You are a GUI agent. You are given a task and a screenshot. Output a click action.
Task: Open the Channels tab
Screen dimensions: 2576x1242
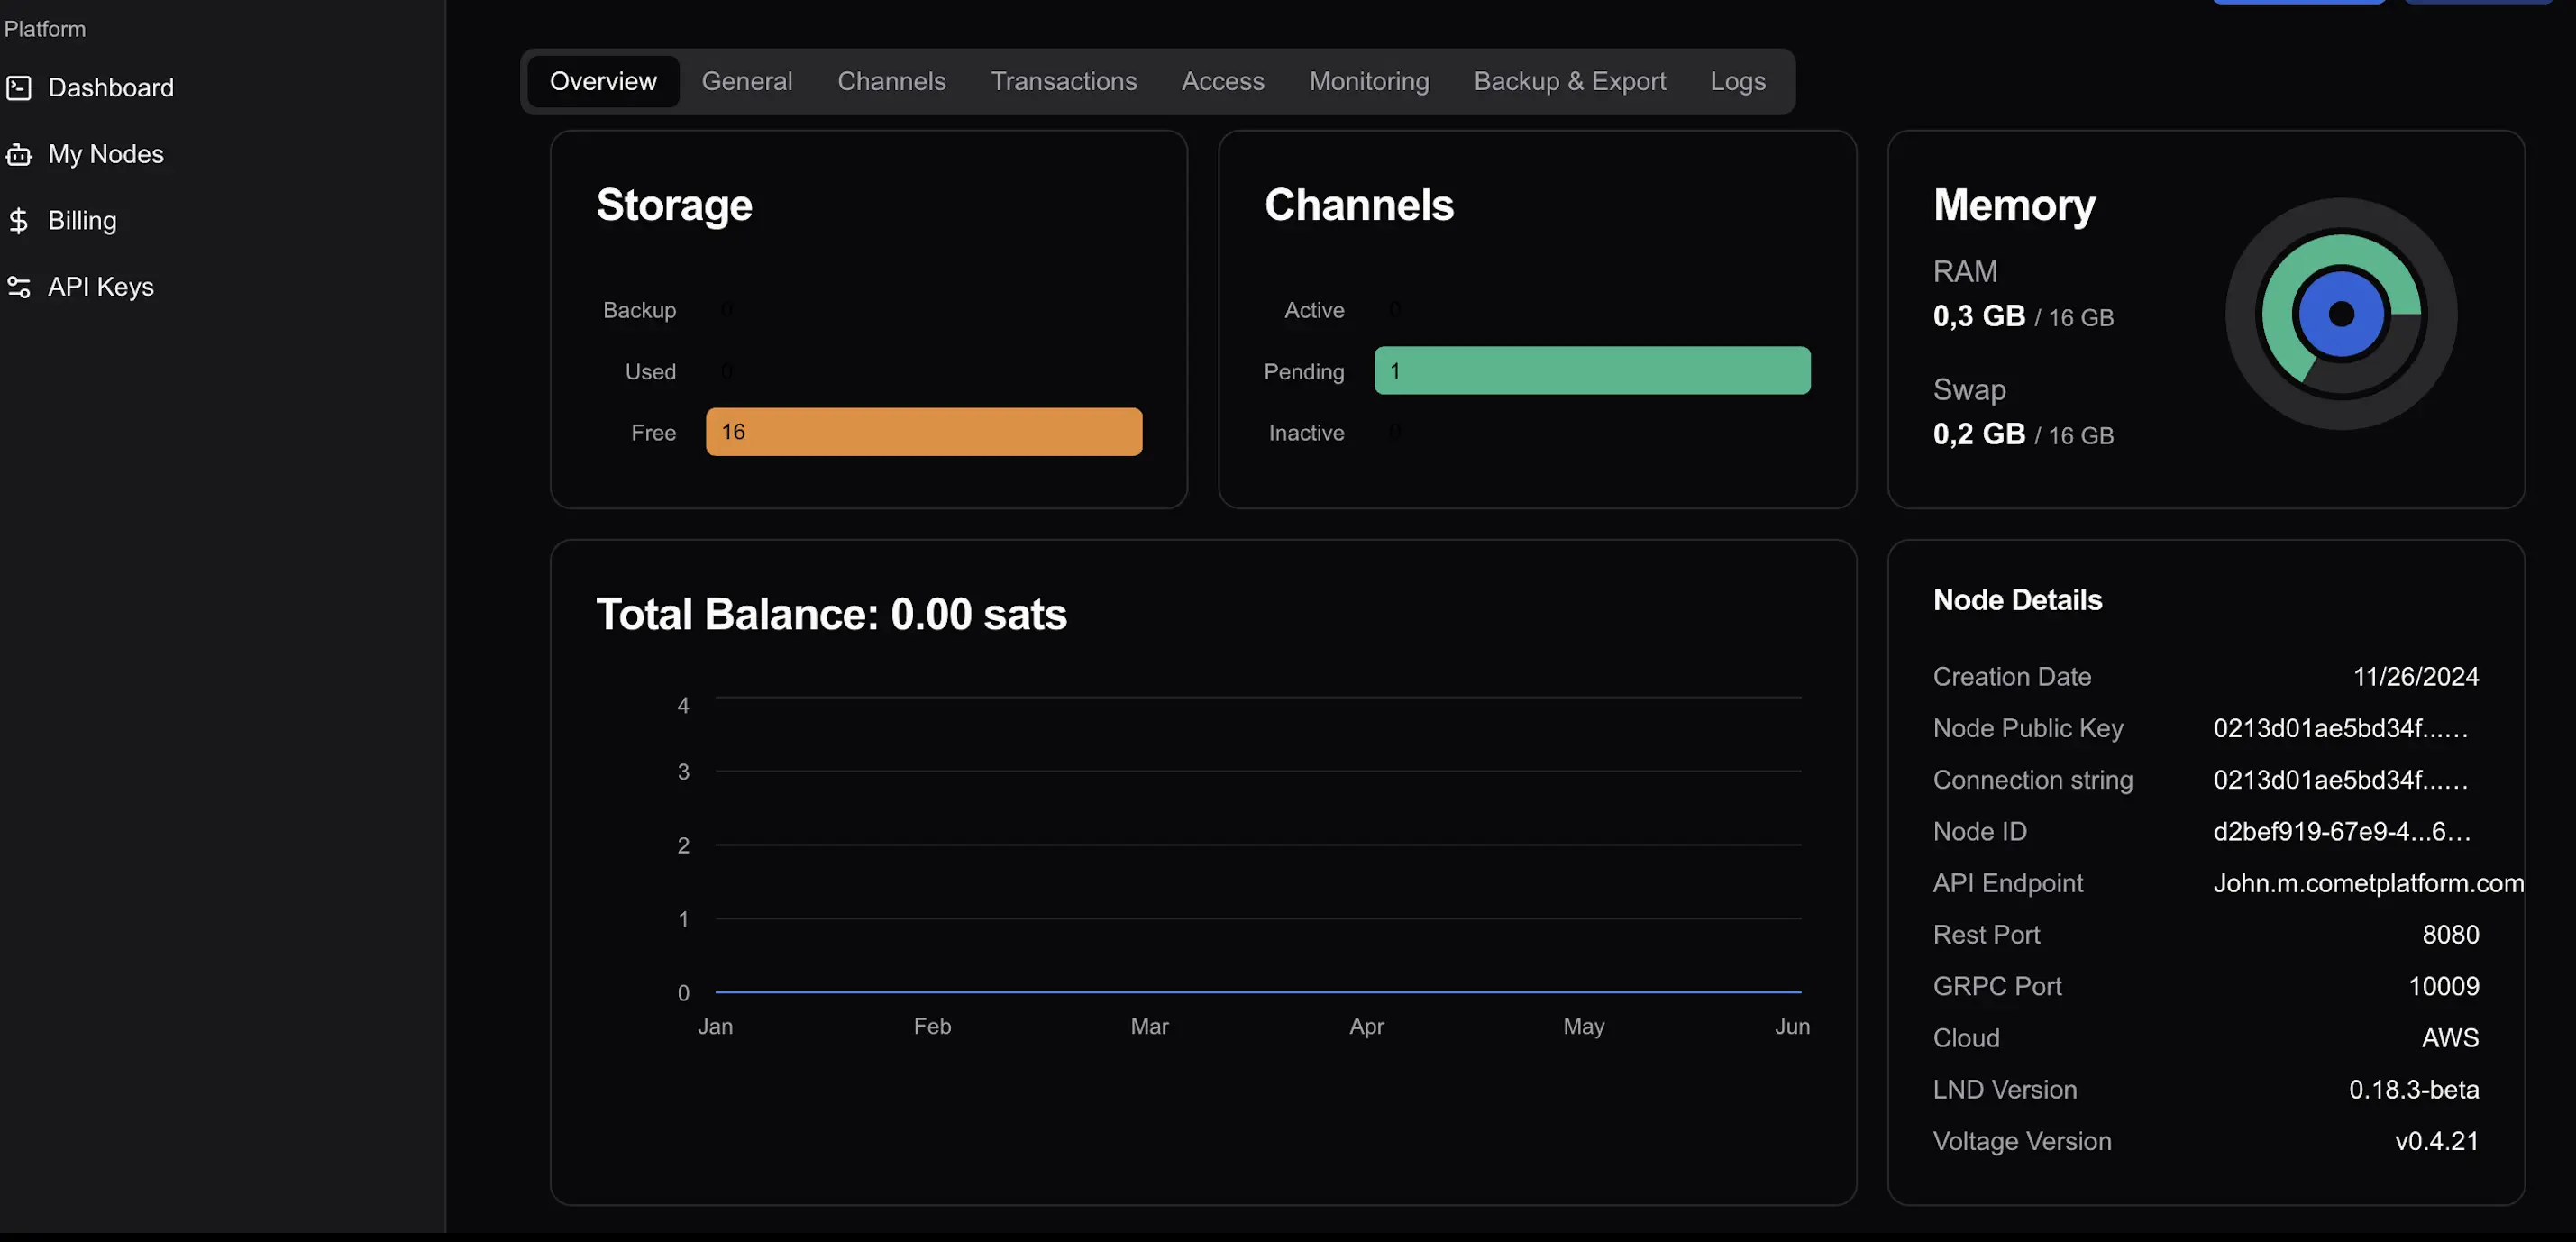point(890,81)
